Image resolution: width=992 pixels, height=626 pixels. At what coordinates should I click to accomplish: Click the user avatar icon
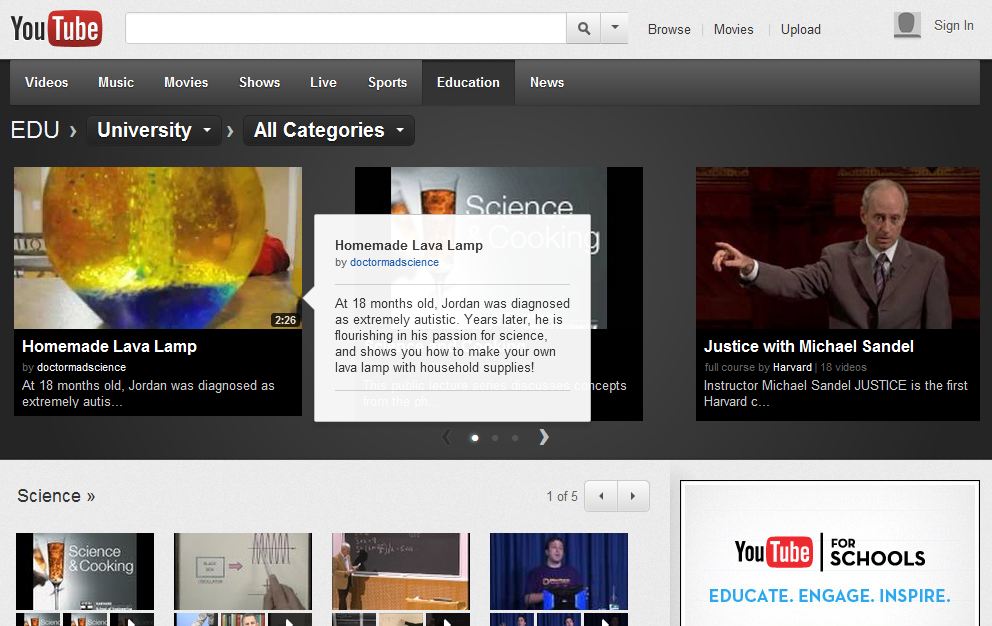[907, 25]
